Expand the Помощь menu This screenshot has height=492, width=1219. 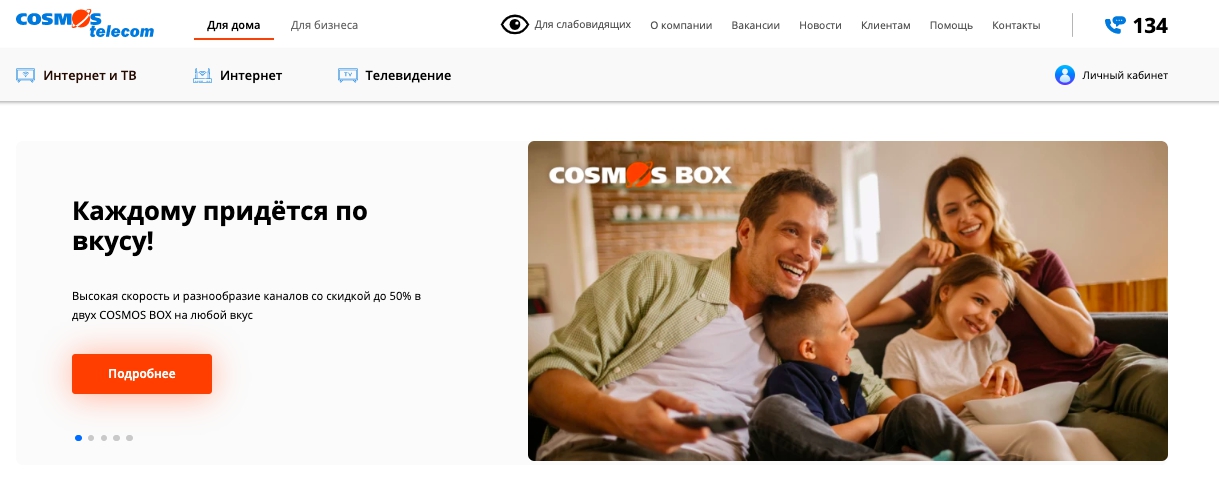pyautogui.click(x=951, y=25)
